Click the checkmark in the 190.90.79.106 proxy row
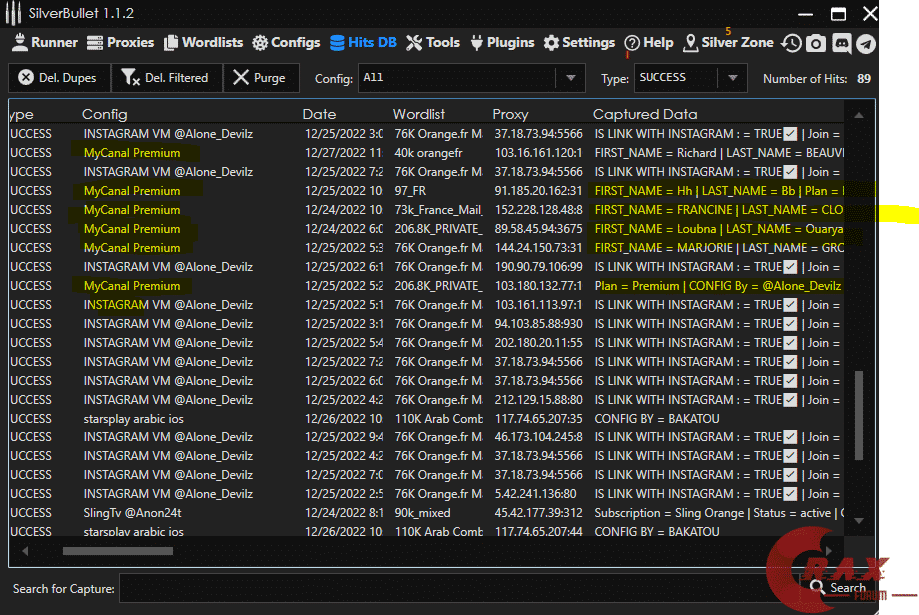919x615 pixels. pos(790,267)
